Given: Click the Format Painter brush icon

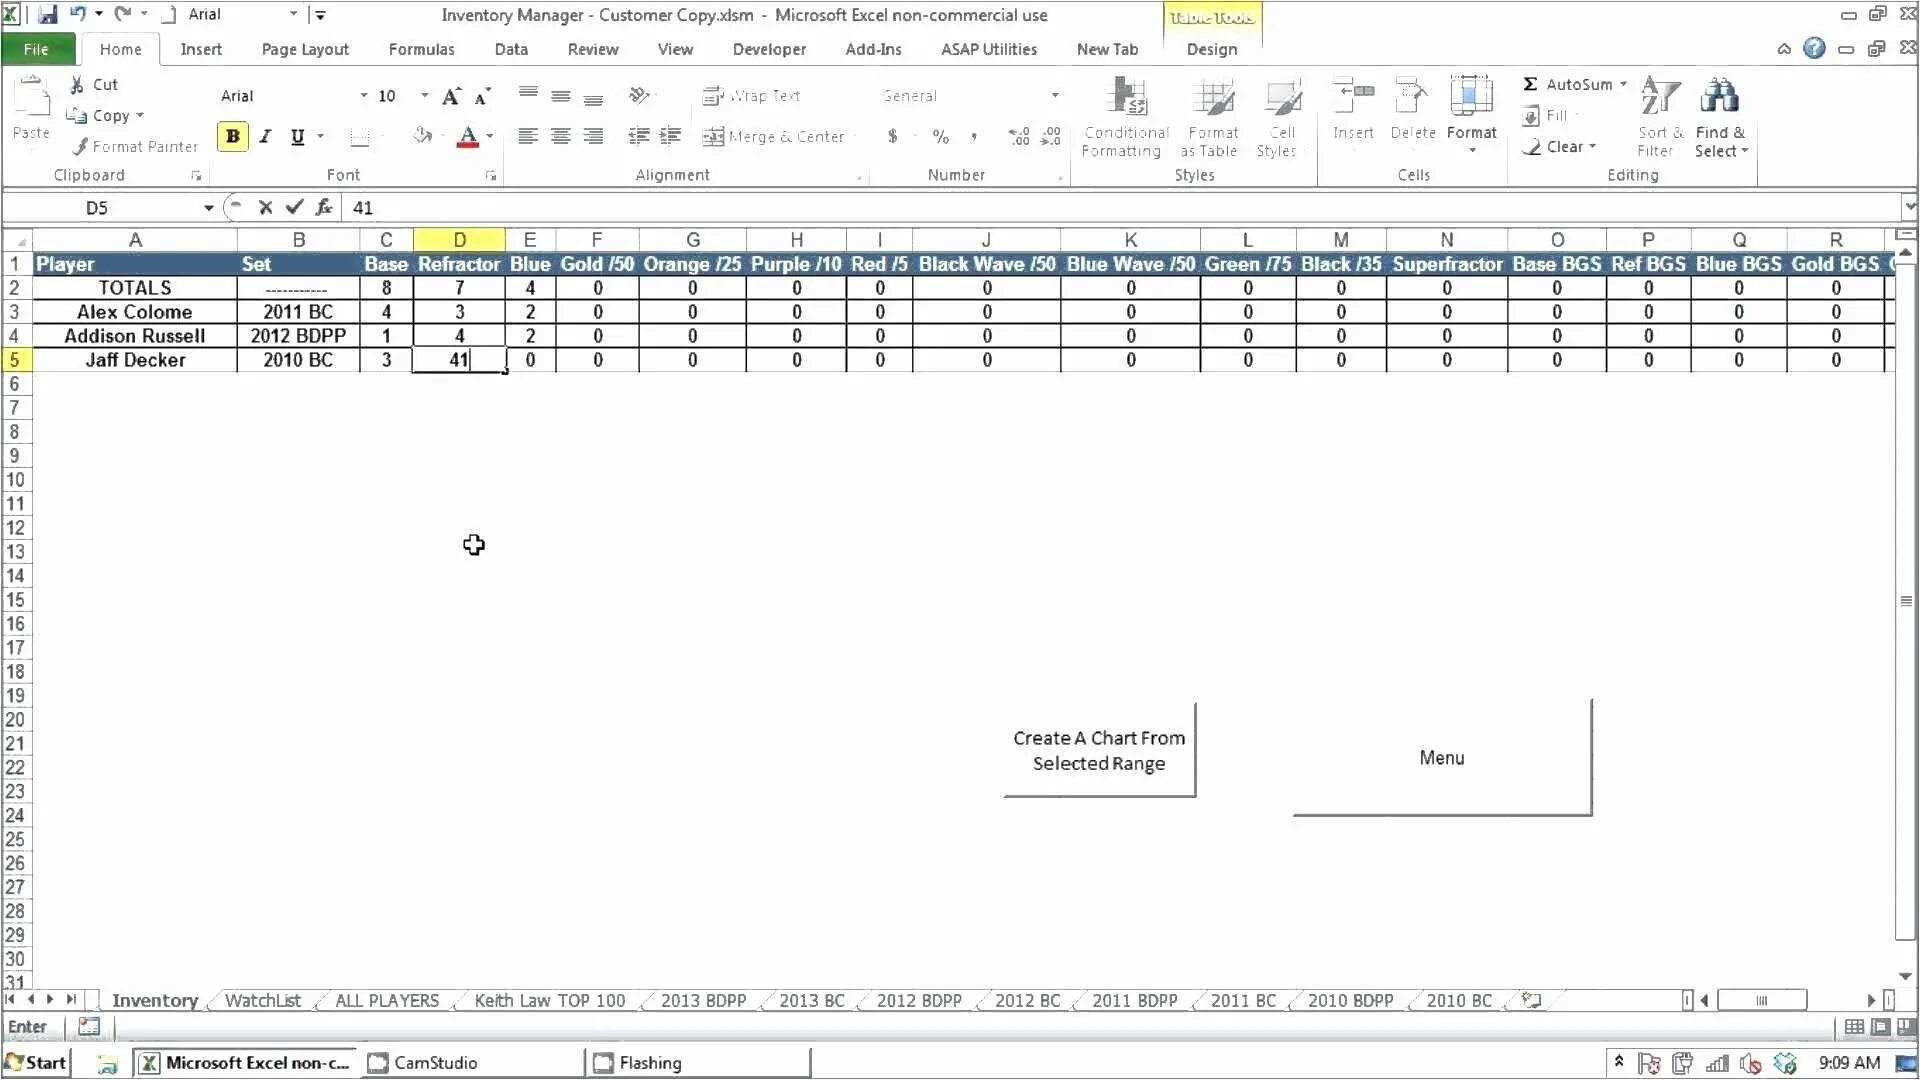Looking at the screenshot, I should (80, 147).
